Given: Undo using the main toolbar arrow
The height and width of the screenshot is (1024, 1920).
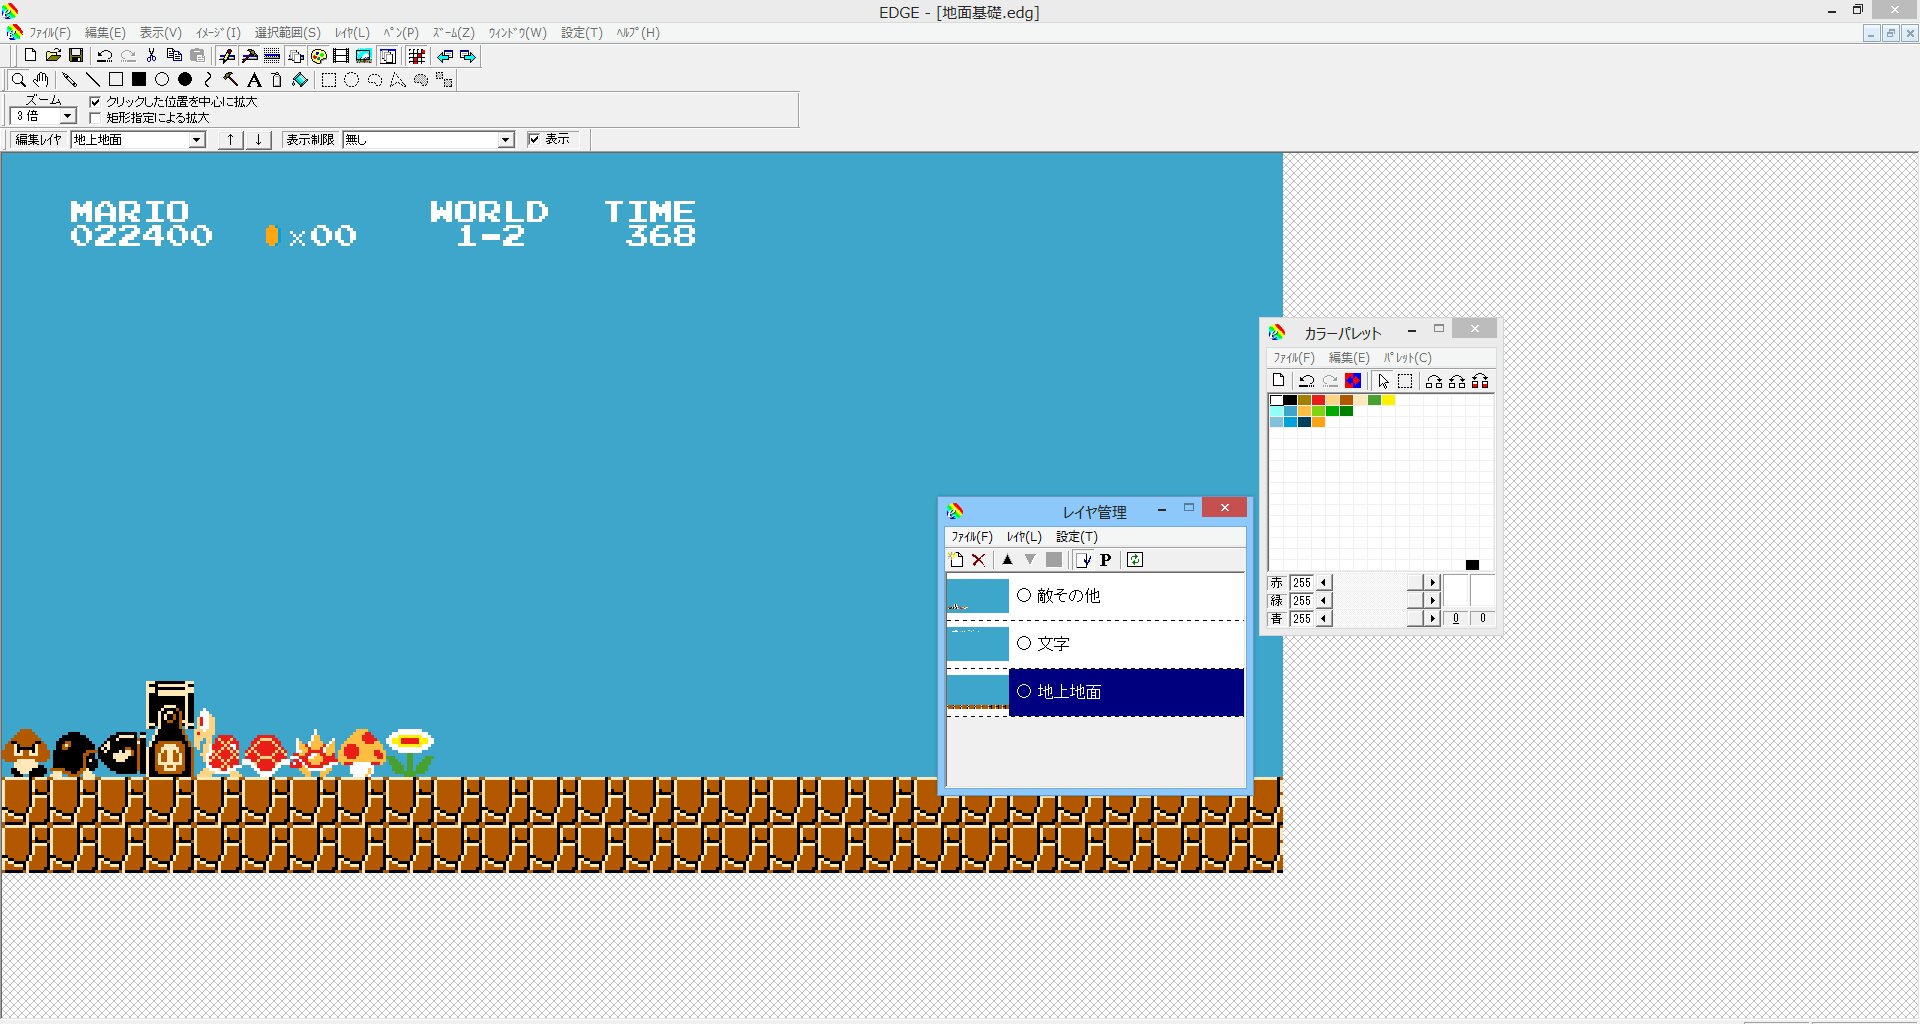Looking at the screenshot, I should [104, 56].
